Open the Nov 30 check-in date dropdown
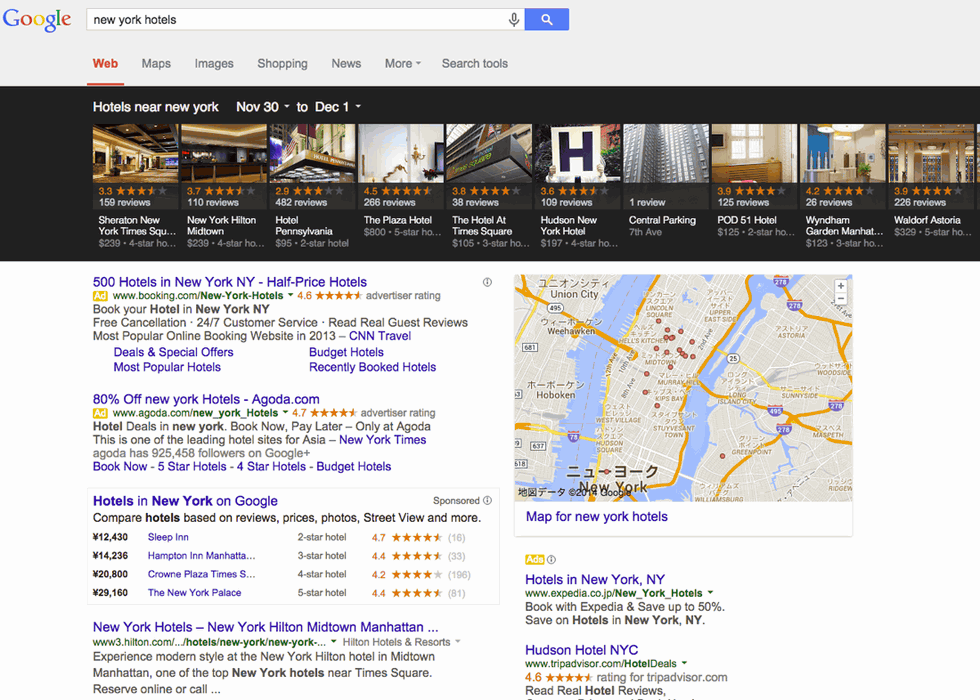Image resolution: width=980 pixels, height=700 pixels. click(x=263, y=107)
